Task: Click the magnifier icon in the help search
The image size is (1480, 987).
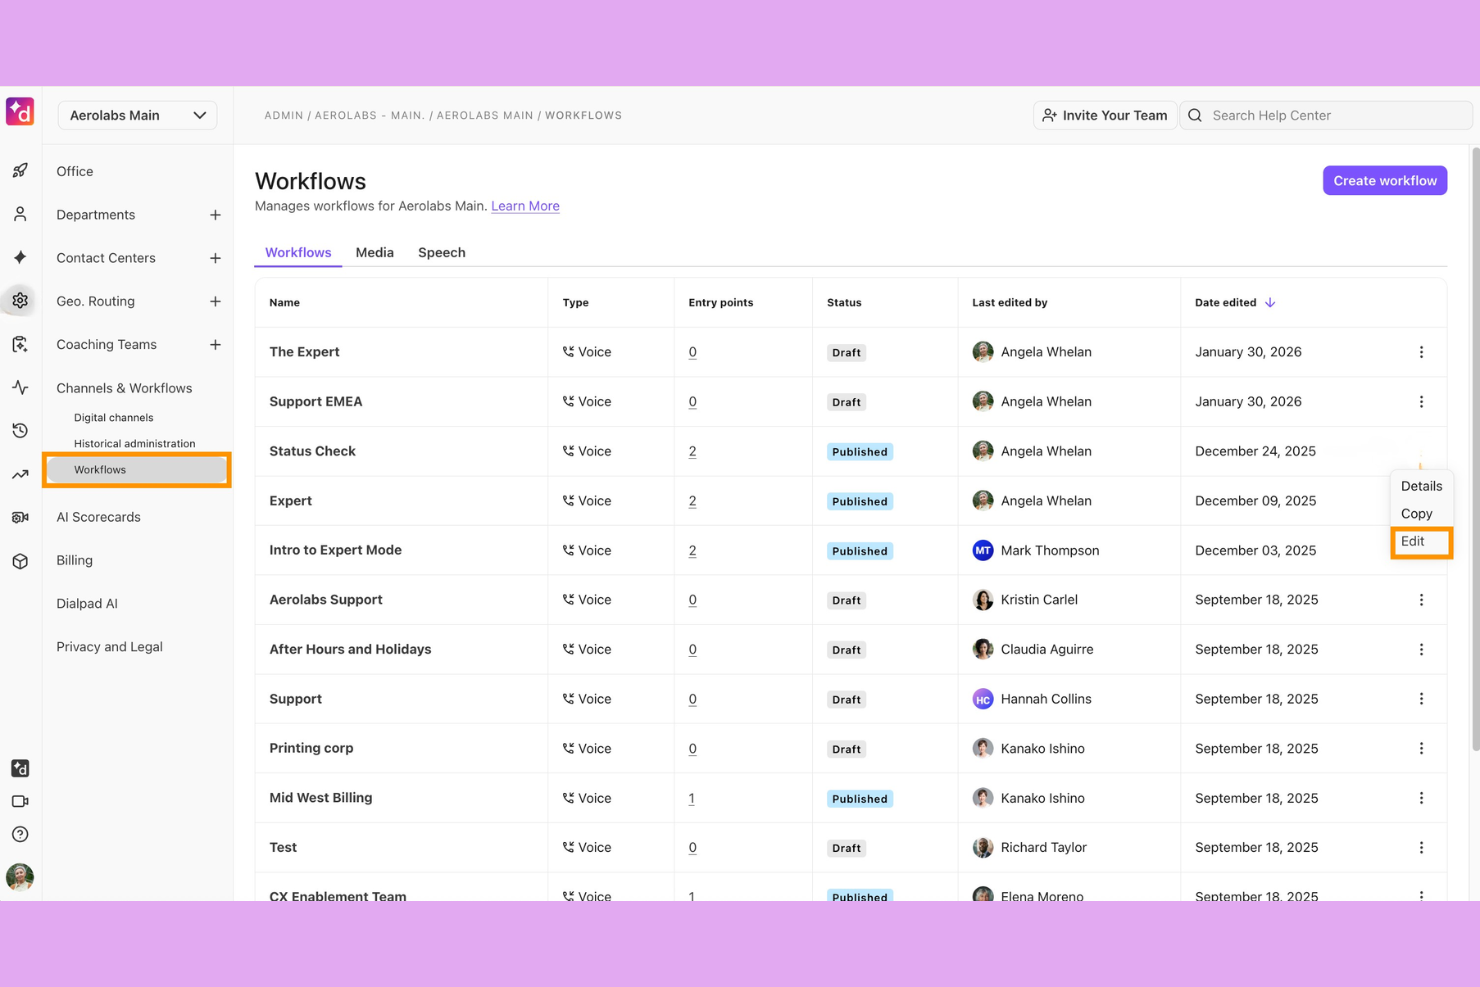Action: pos(1195,115)
